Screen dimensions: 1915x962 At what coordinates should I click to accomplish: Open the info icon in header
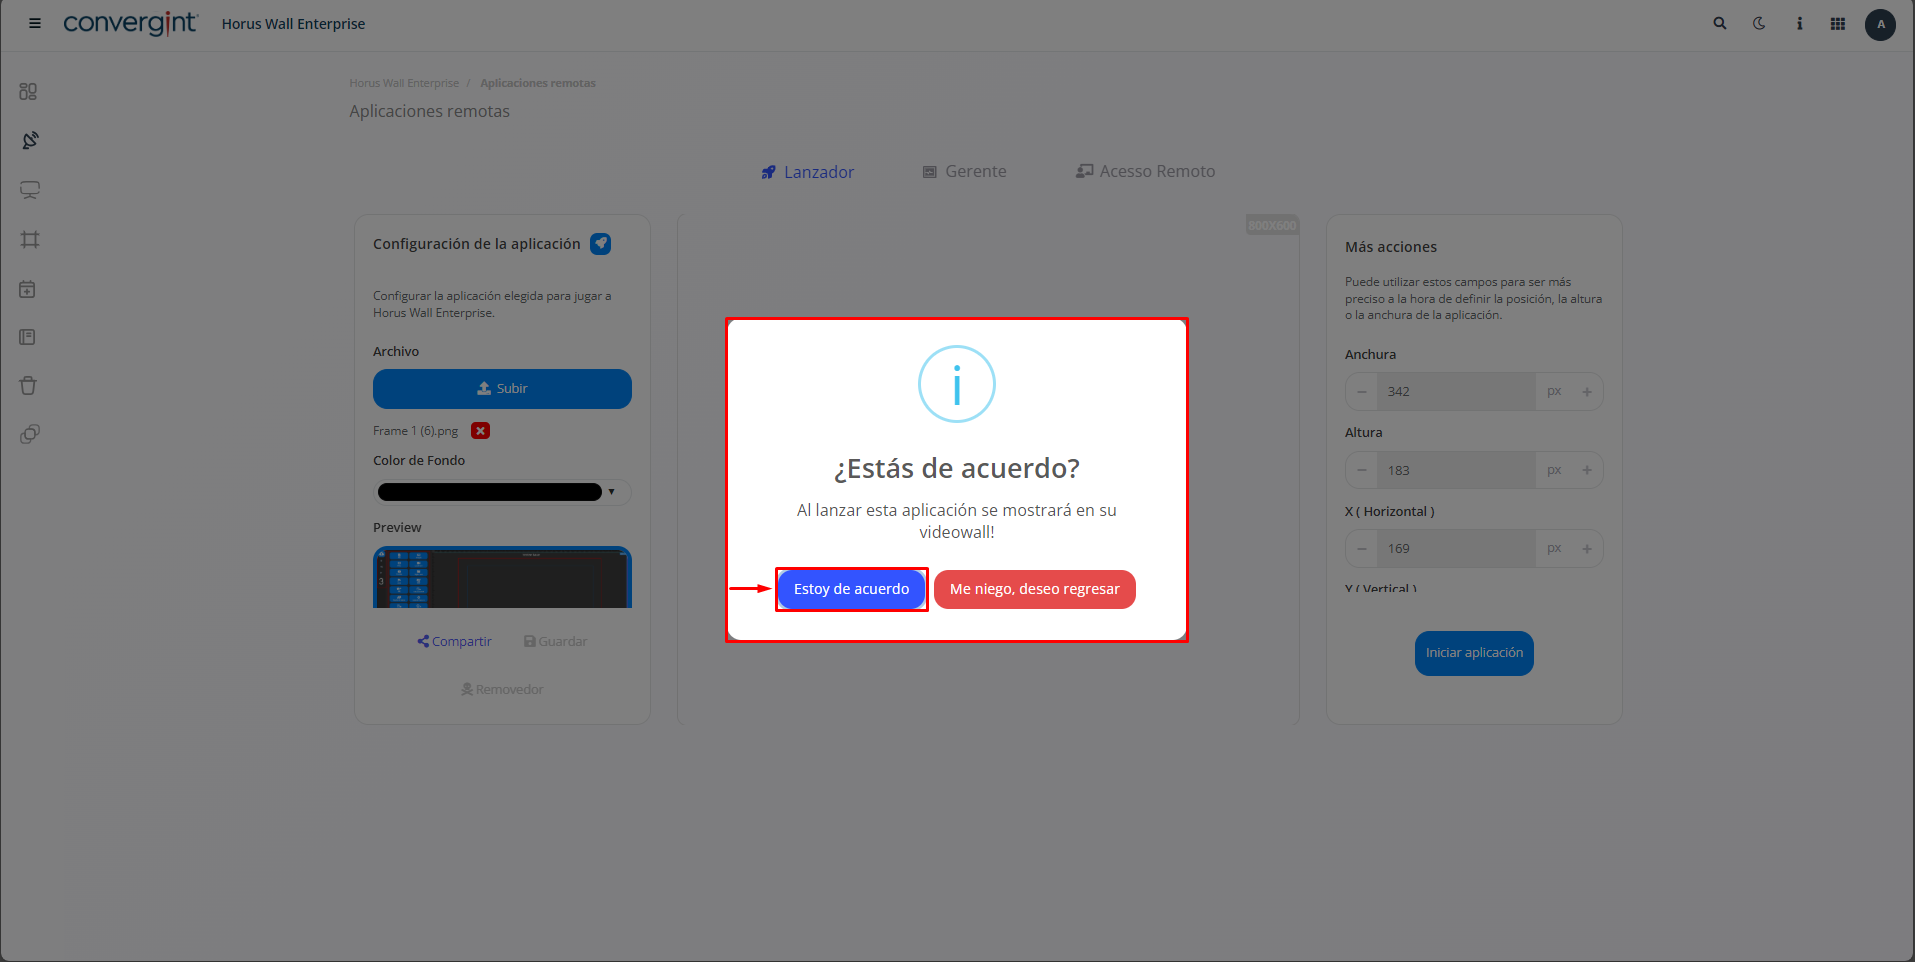[1799, 23]
